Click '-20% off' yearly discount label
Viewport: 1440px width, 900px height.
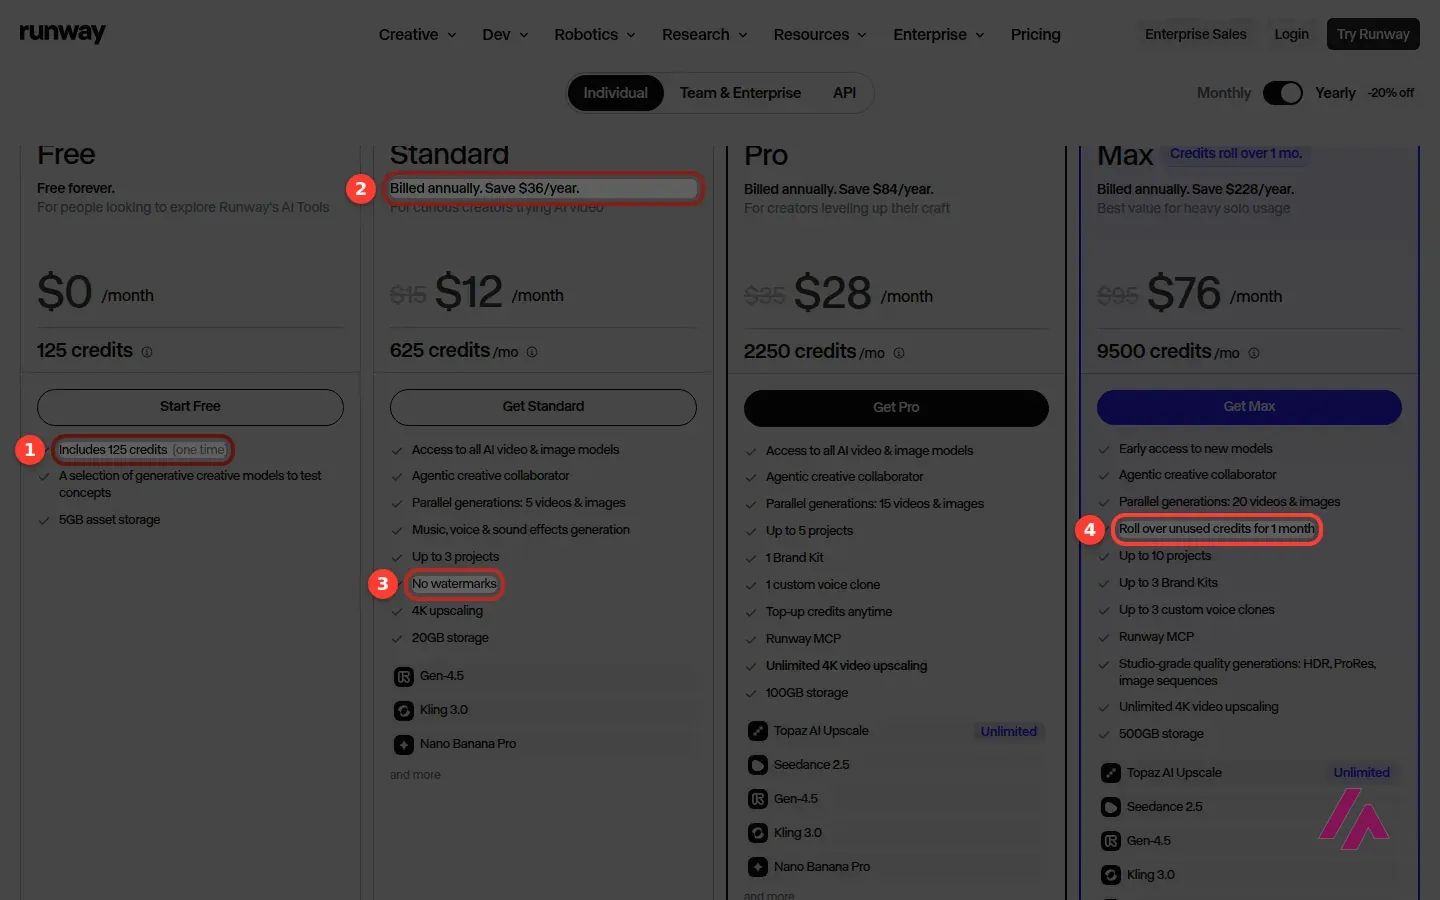pyautogui.click(x=1391, y=93)
